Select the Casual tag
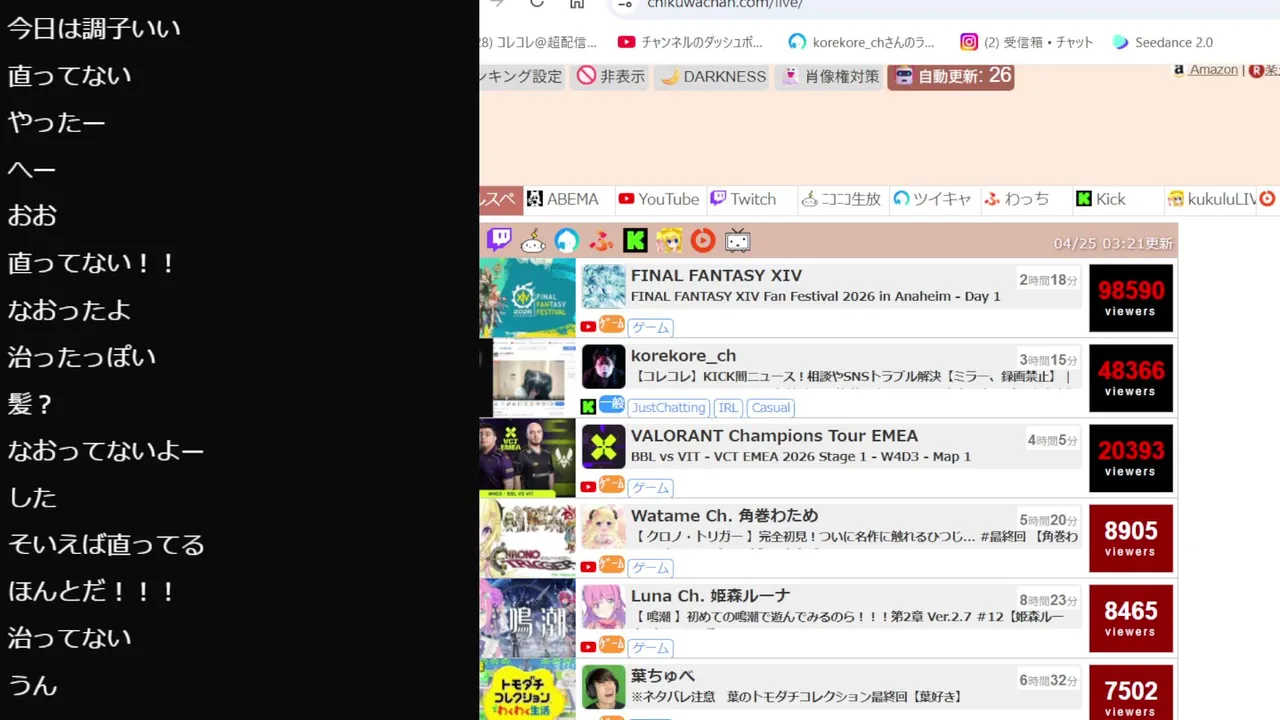The height and width of the screenshot is (720, 1280). tap(771, 408)
